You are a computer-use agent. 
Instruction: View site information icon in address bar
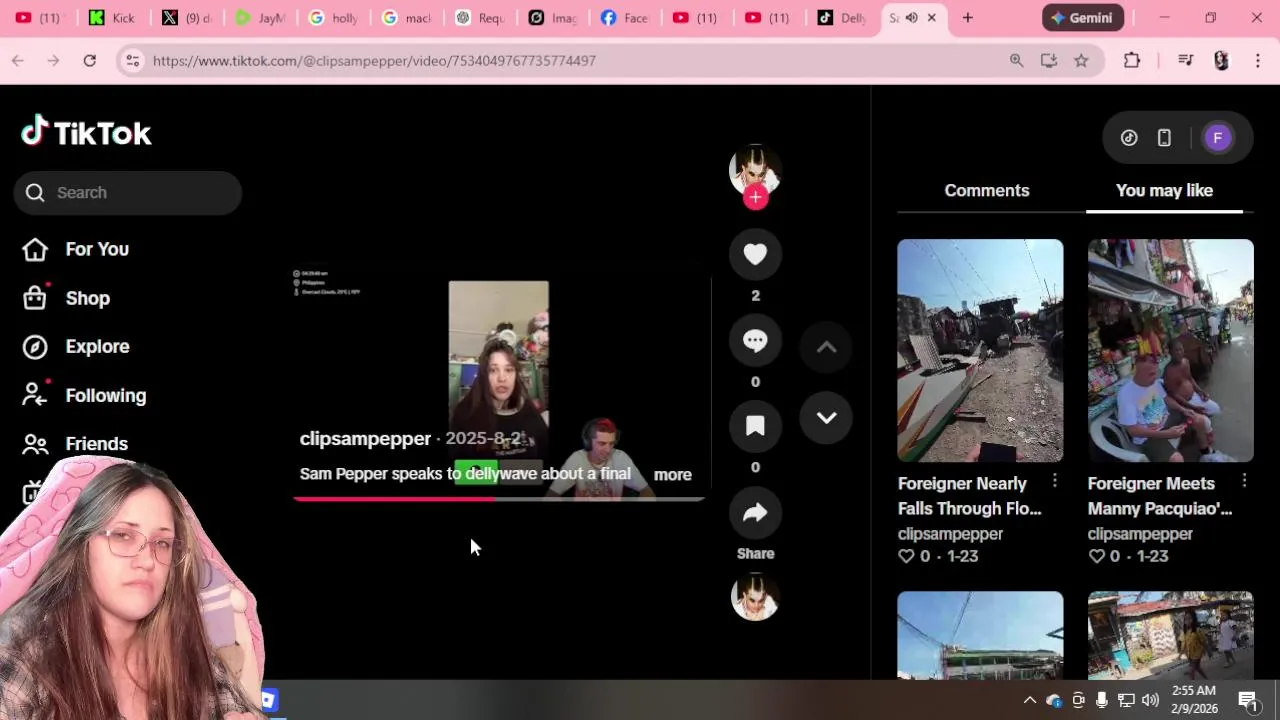[x=132, y=61]
